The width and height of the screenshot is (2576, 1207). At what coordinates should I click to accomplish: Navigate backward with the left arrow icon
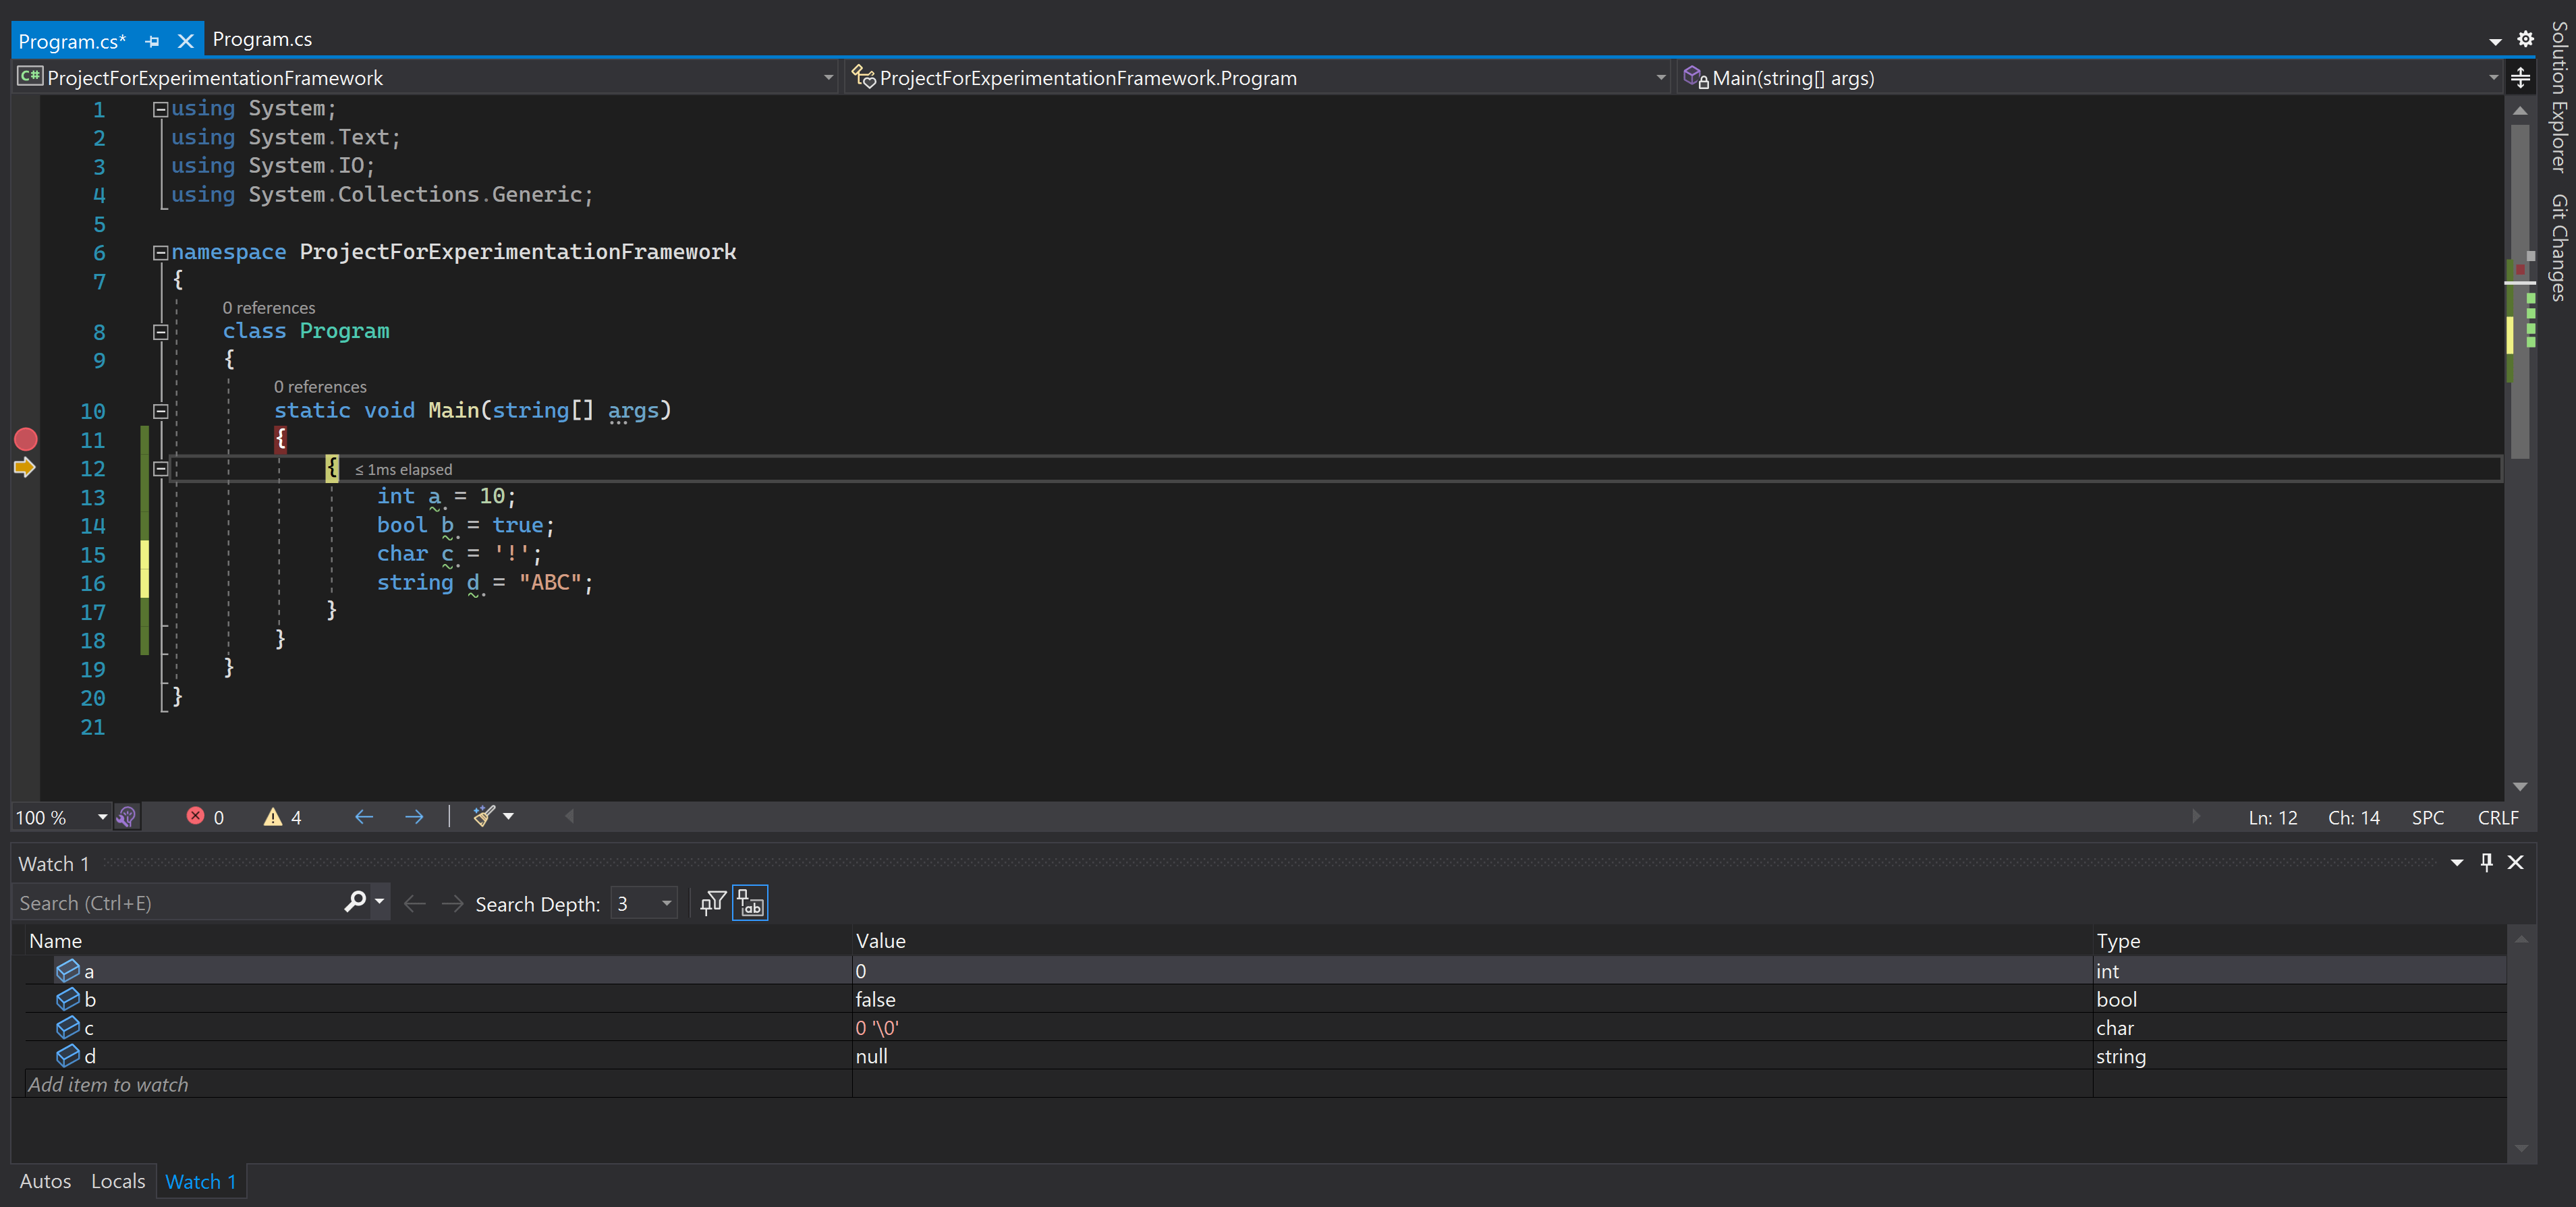pos(363,817)
